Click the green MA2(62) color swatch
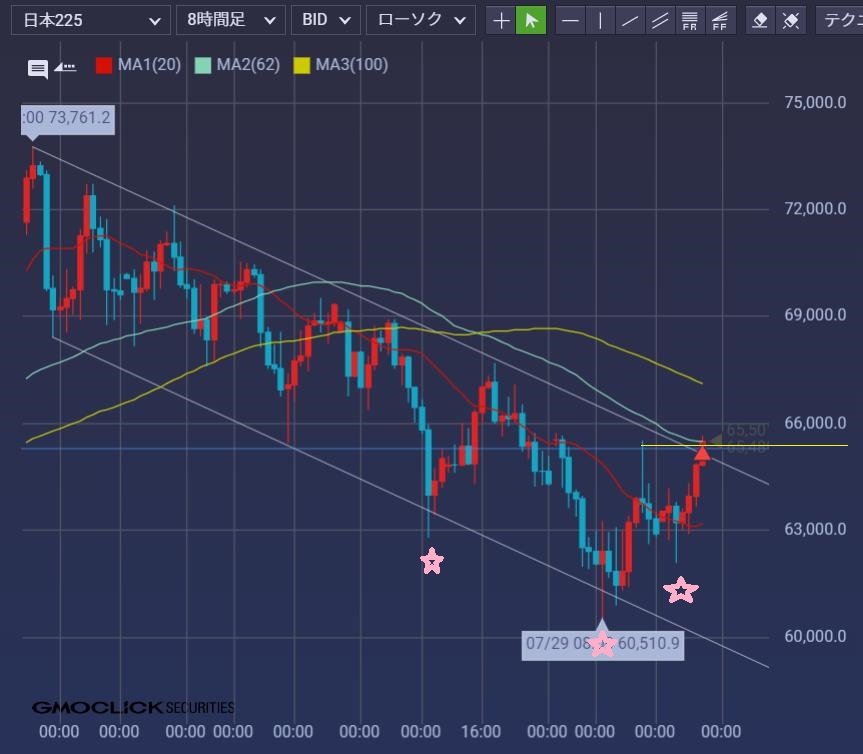This screenshot has width=863, height=754. (203, 65)
